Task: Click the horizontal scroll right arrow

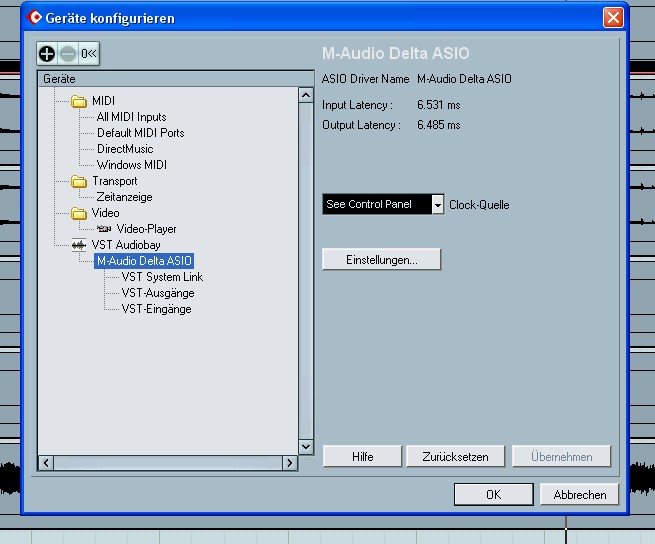Action: point(289,463)
